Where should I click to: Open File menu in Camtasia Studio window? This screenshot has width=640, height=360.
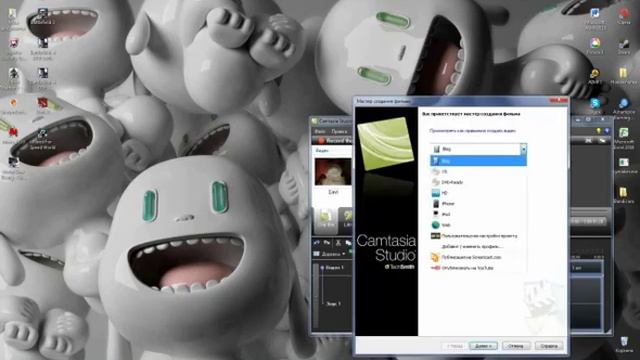click(x=320, y=131)
